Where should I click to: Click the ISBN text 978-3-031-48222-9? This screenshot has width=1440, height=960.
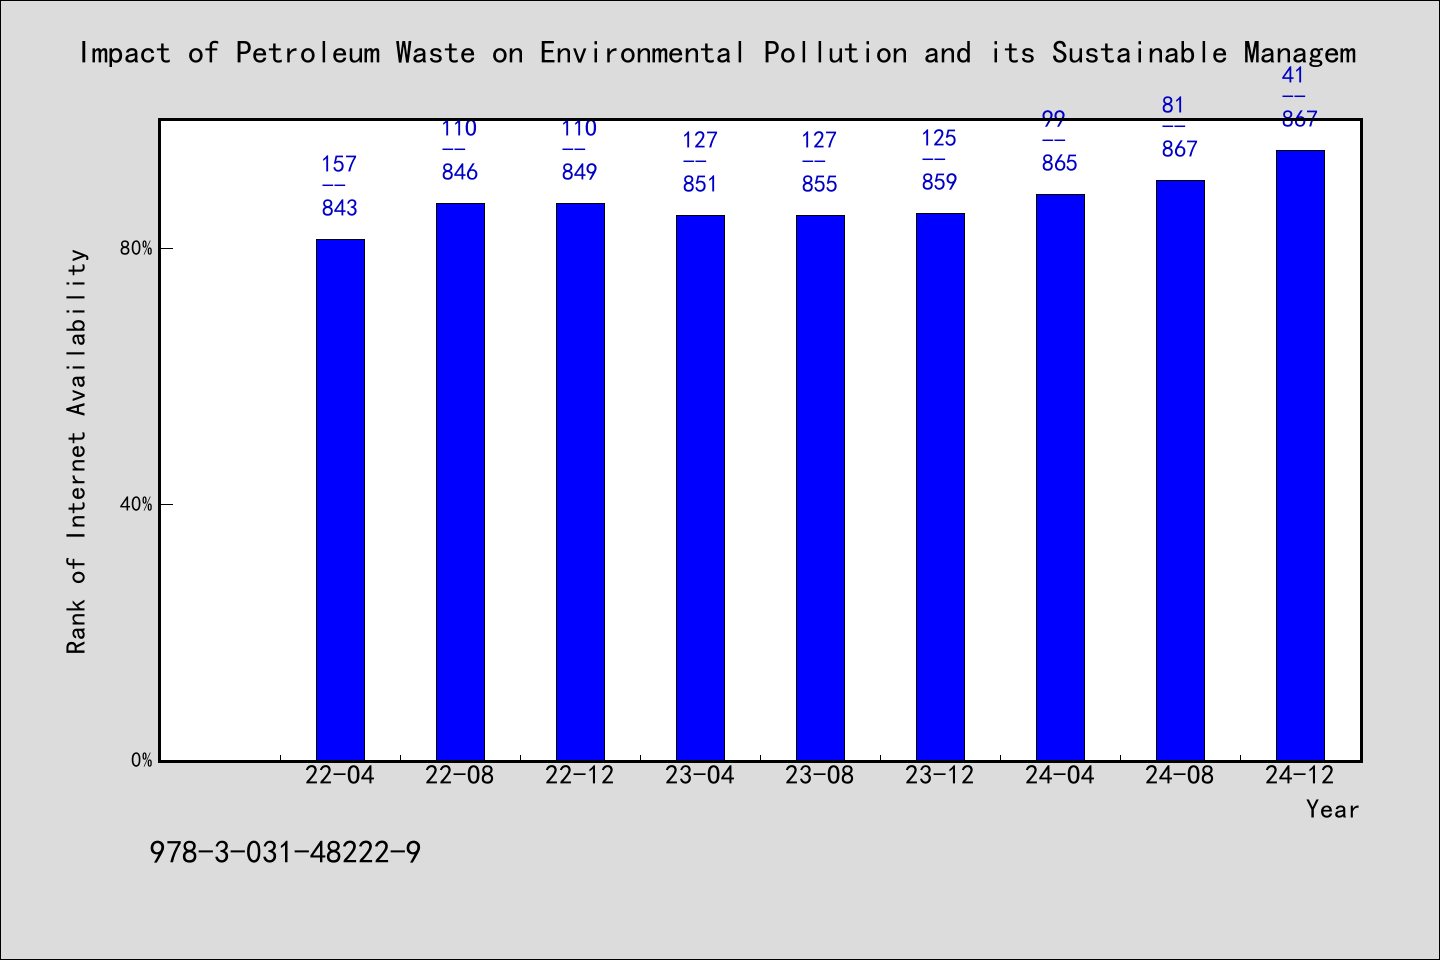[285, 853]
